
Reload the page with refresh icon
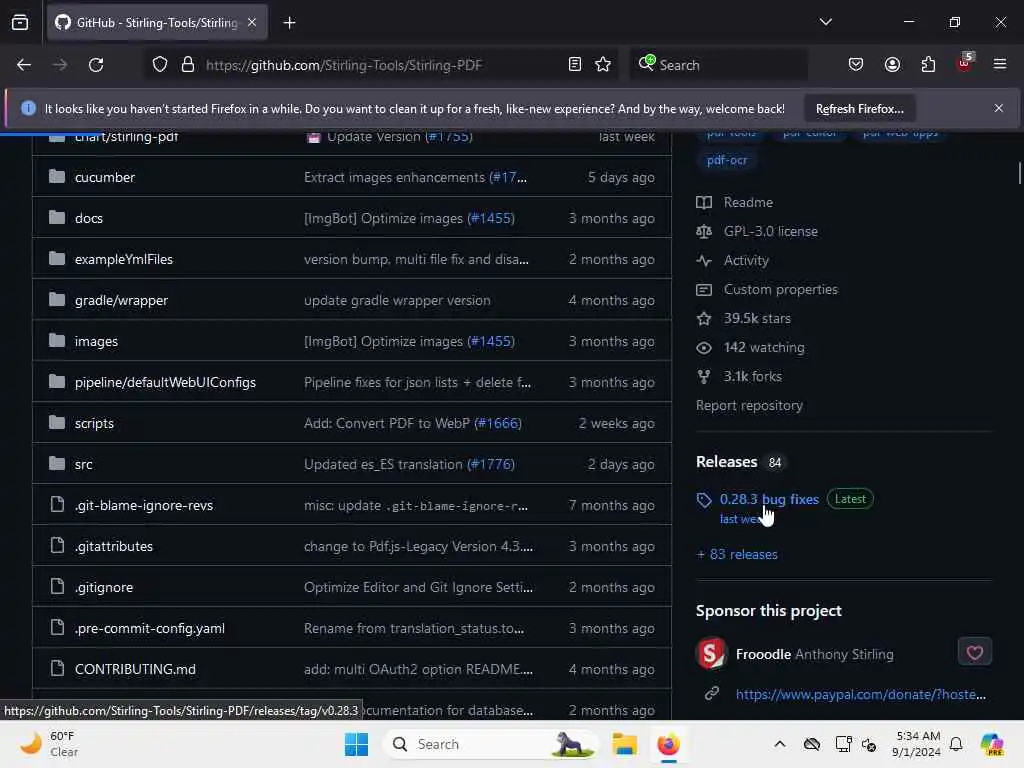pyautogui.click(x=96, y=65)
